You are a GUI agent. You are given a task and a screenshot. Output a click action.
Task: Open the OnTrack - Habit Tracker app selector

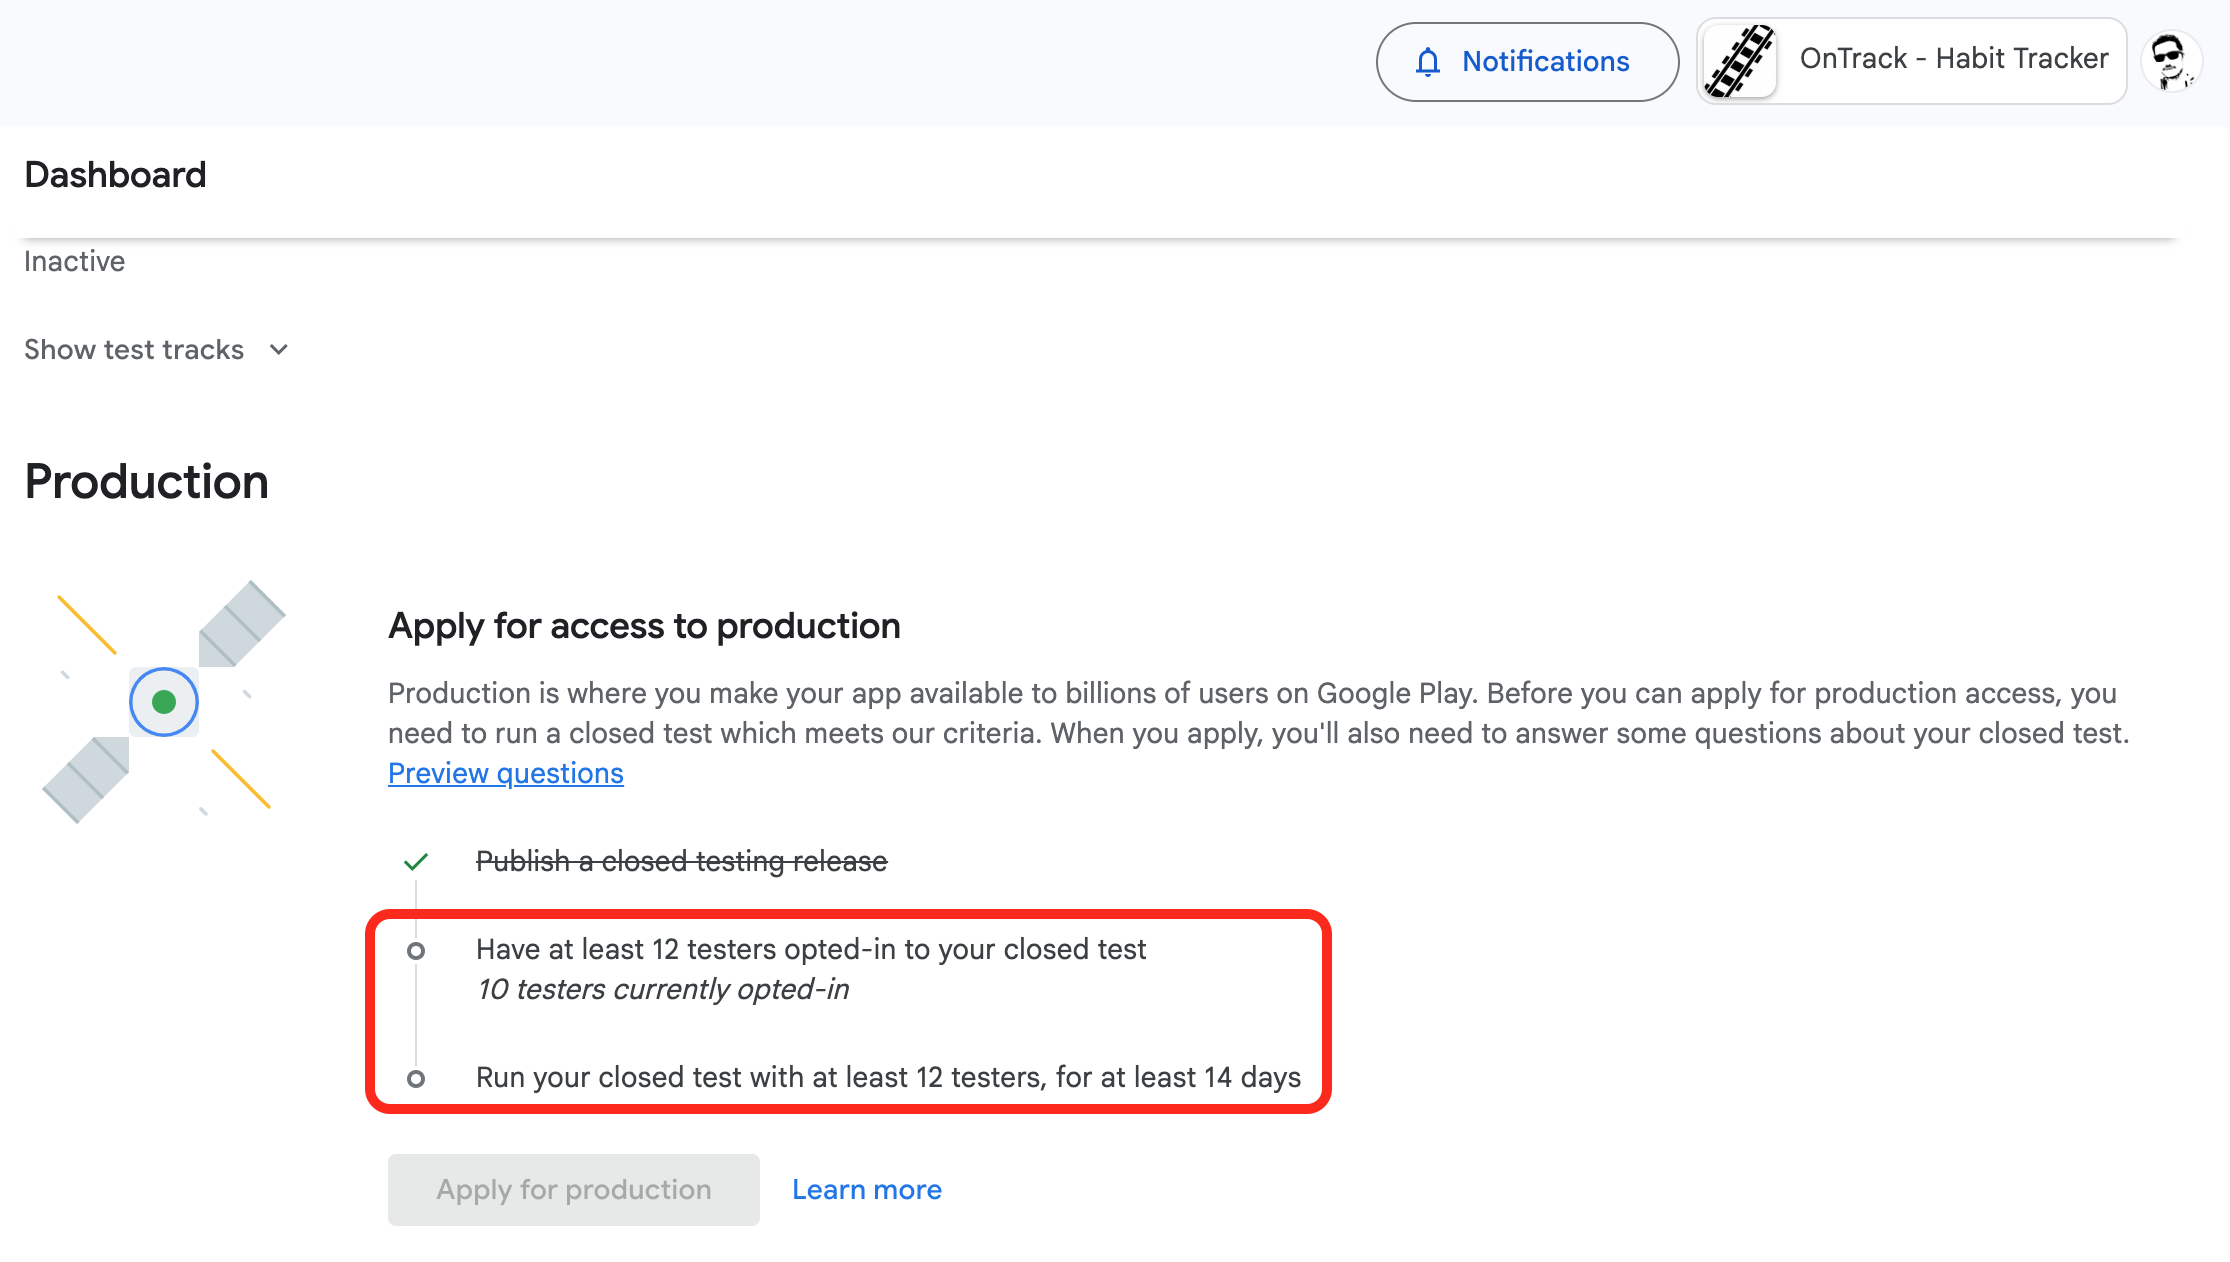(1952, 59)
